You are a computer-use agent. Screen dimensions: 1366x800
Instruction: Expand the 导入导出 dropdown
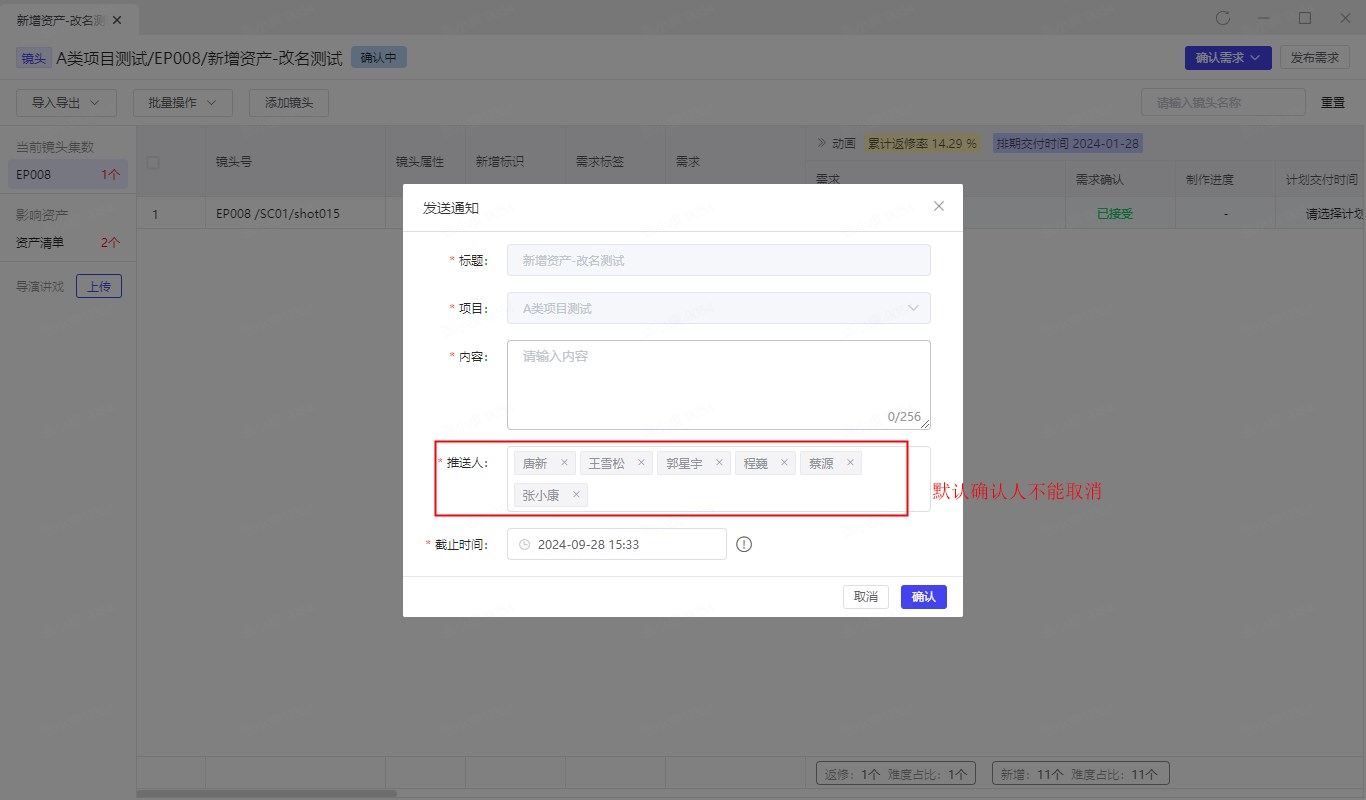66,103
